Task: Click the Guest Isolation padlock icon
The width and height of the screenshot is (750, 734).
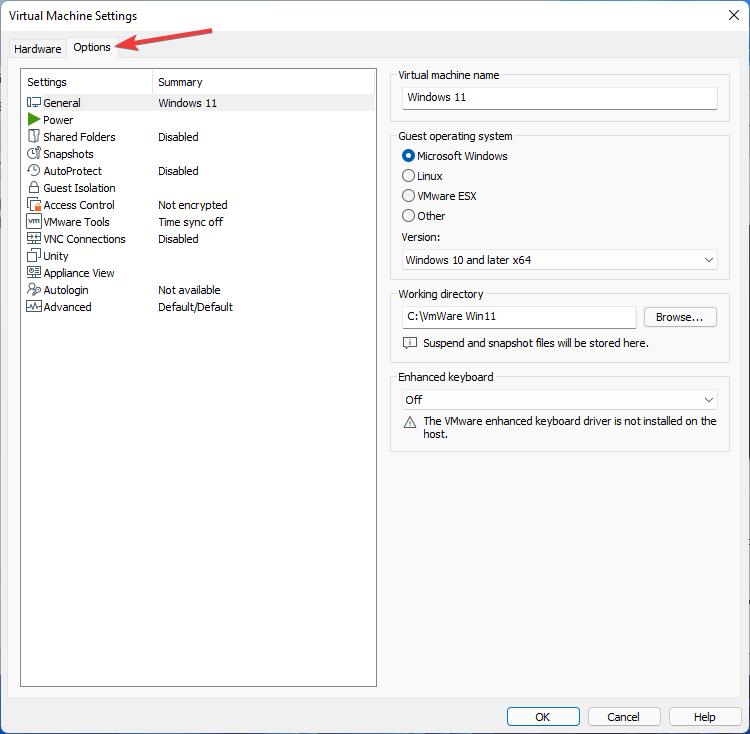Action: pyautogui.click(x=33, y=187)
